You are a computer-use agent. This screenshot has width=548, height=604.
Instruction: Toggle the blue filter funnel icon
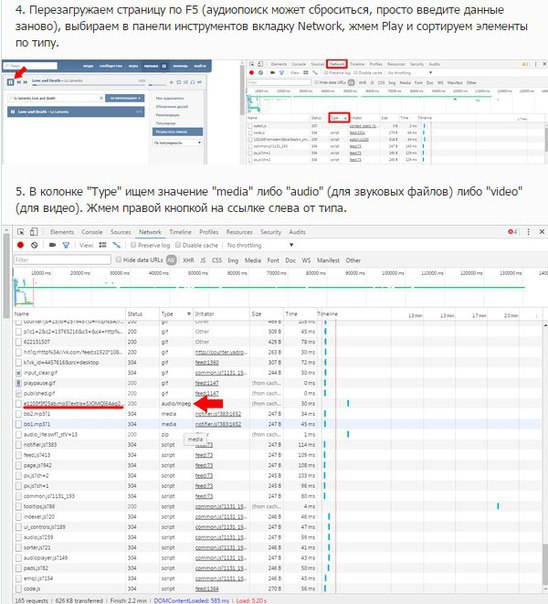click(x=66, y=245)
